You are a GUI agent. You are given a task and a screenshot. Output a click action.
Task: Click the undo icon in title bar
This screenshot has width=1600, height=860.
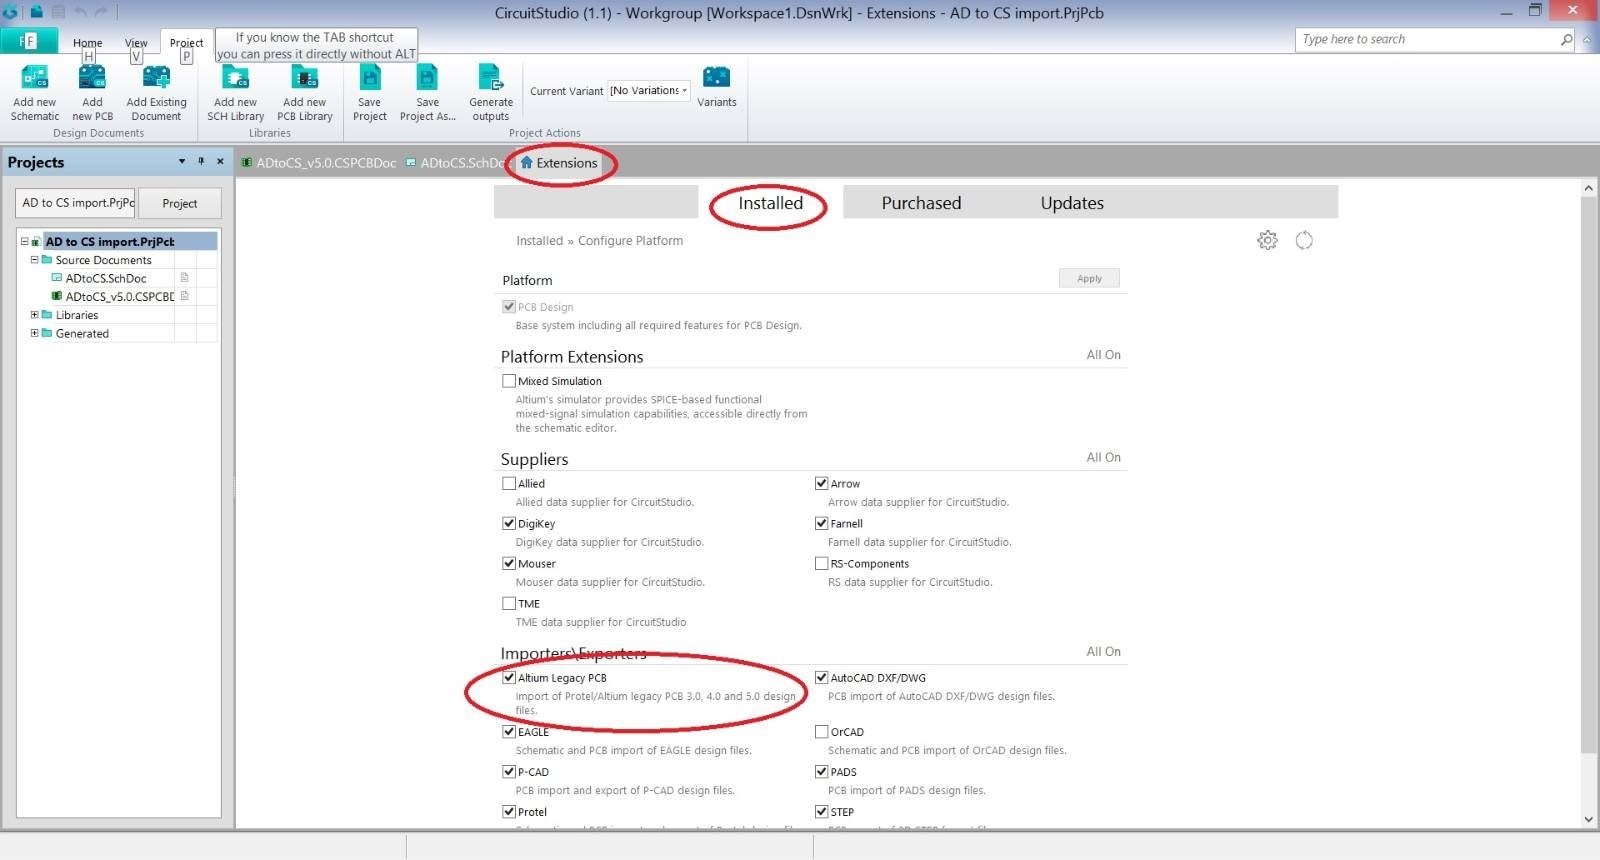tap(80, 12)
